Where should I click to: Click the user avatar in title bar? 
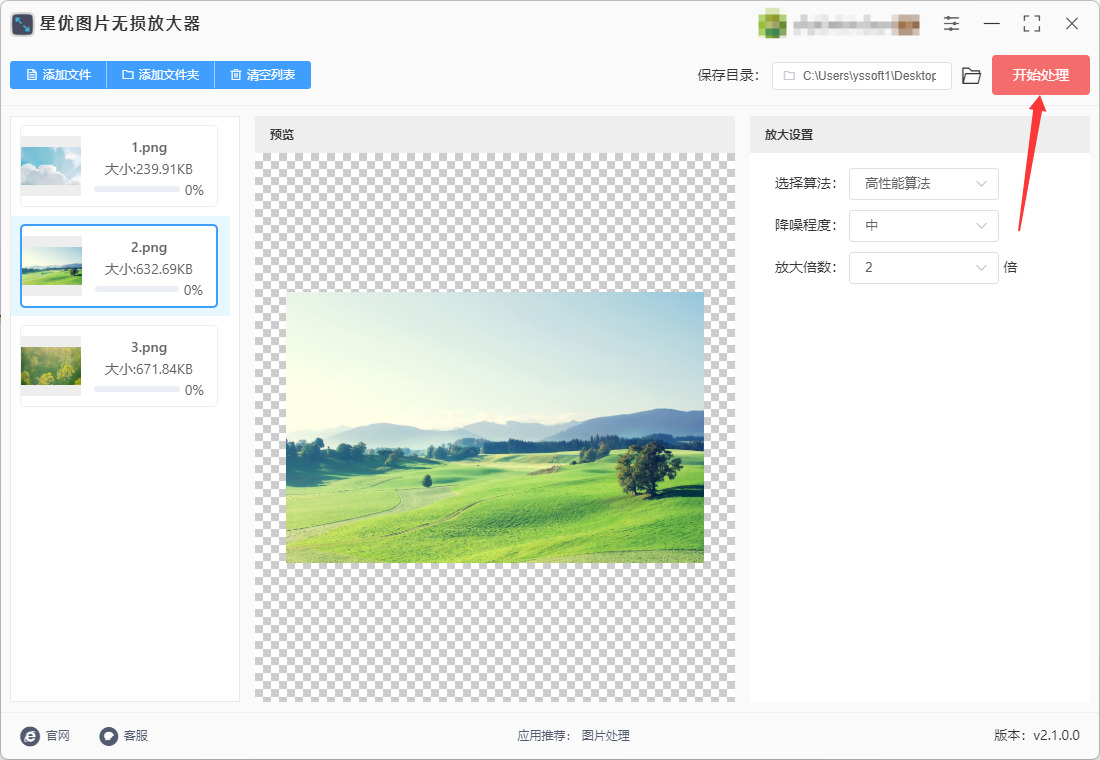[x=772, y=24]
